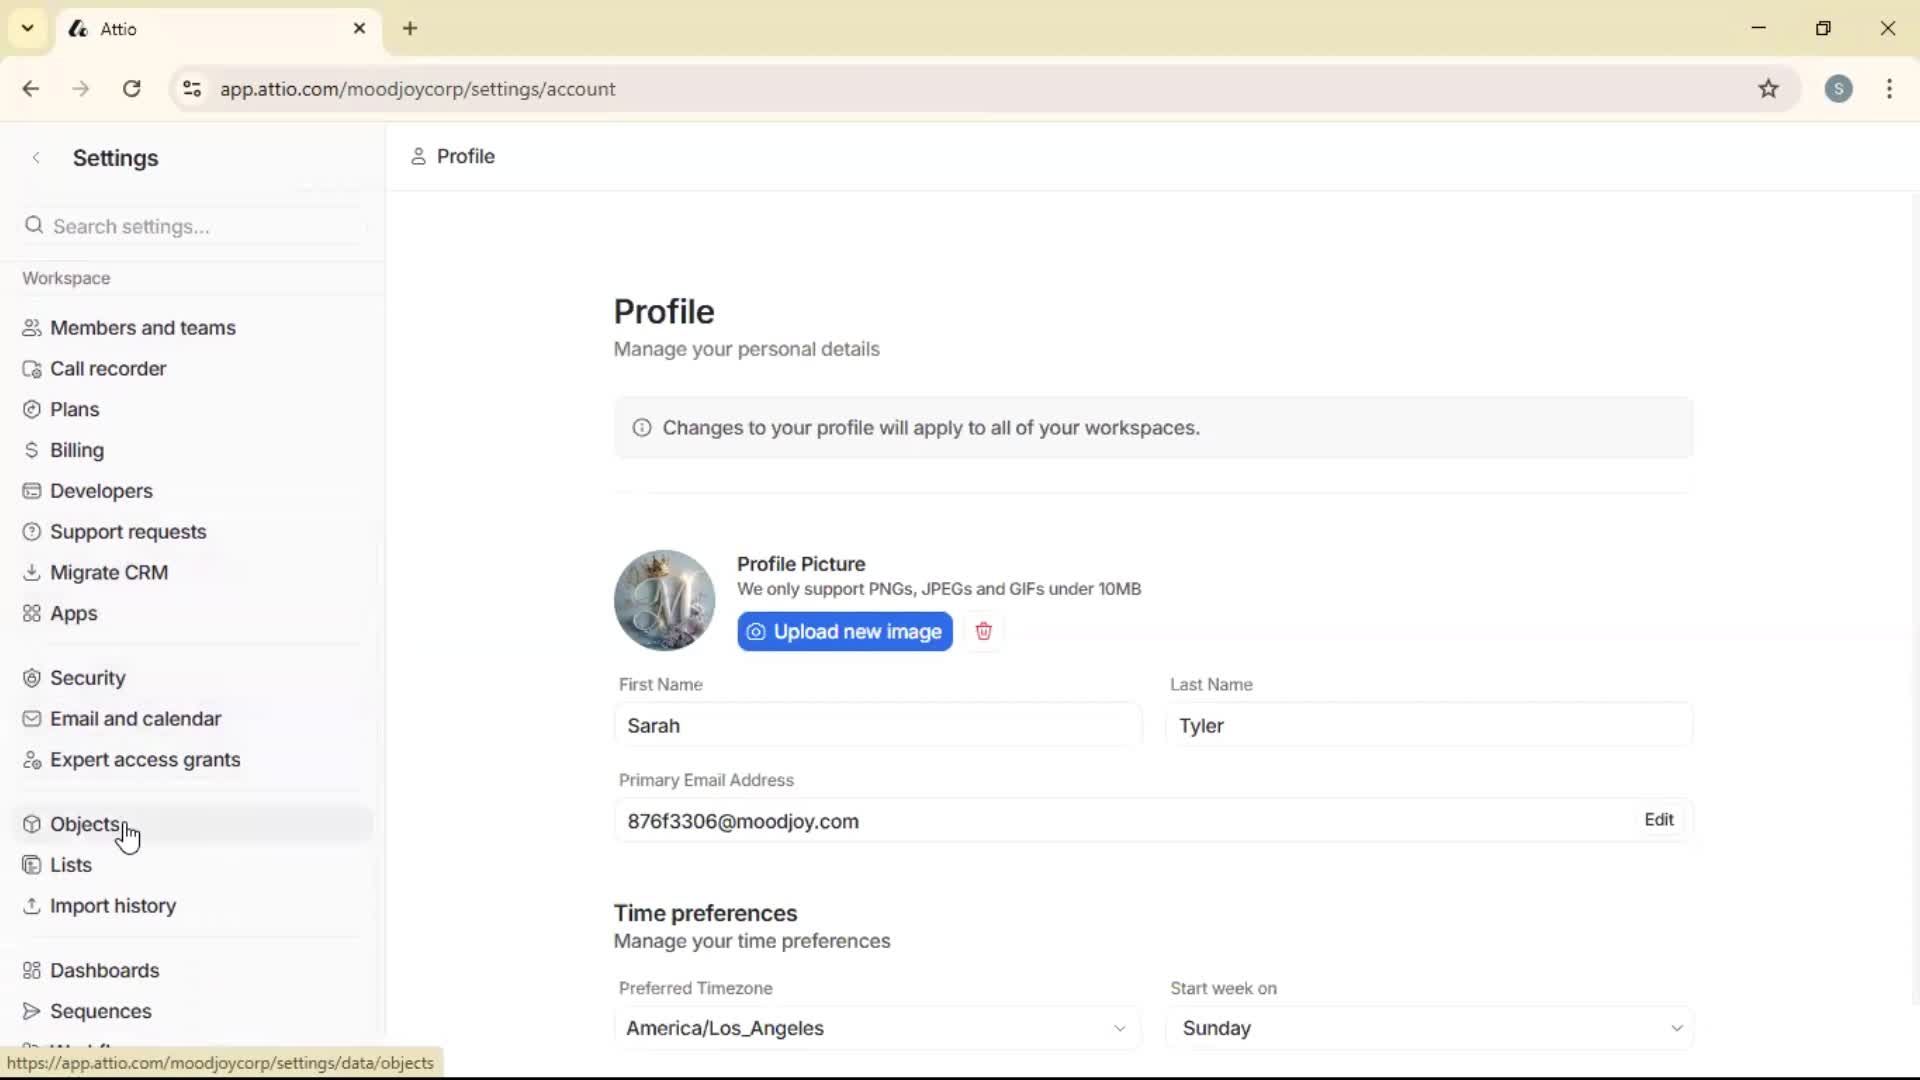1920x1080 pixels.
Task: Click the Time preferences heading
Action: tap(705, 913)
